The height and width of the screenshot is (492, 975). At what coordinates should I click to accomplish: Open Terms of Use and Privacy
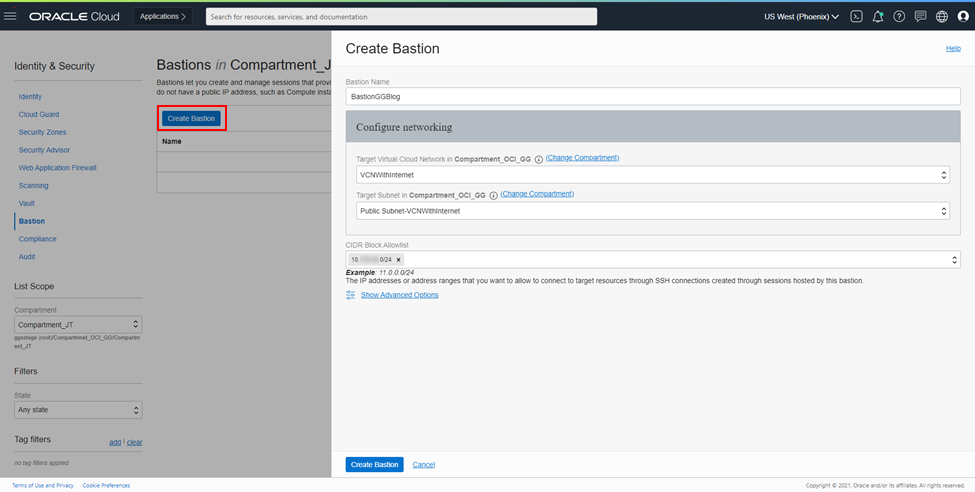43,485
